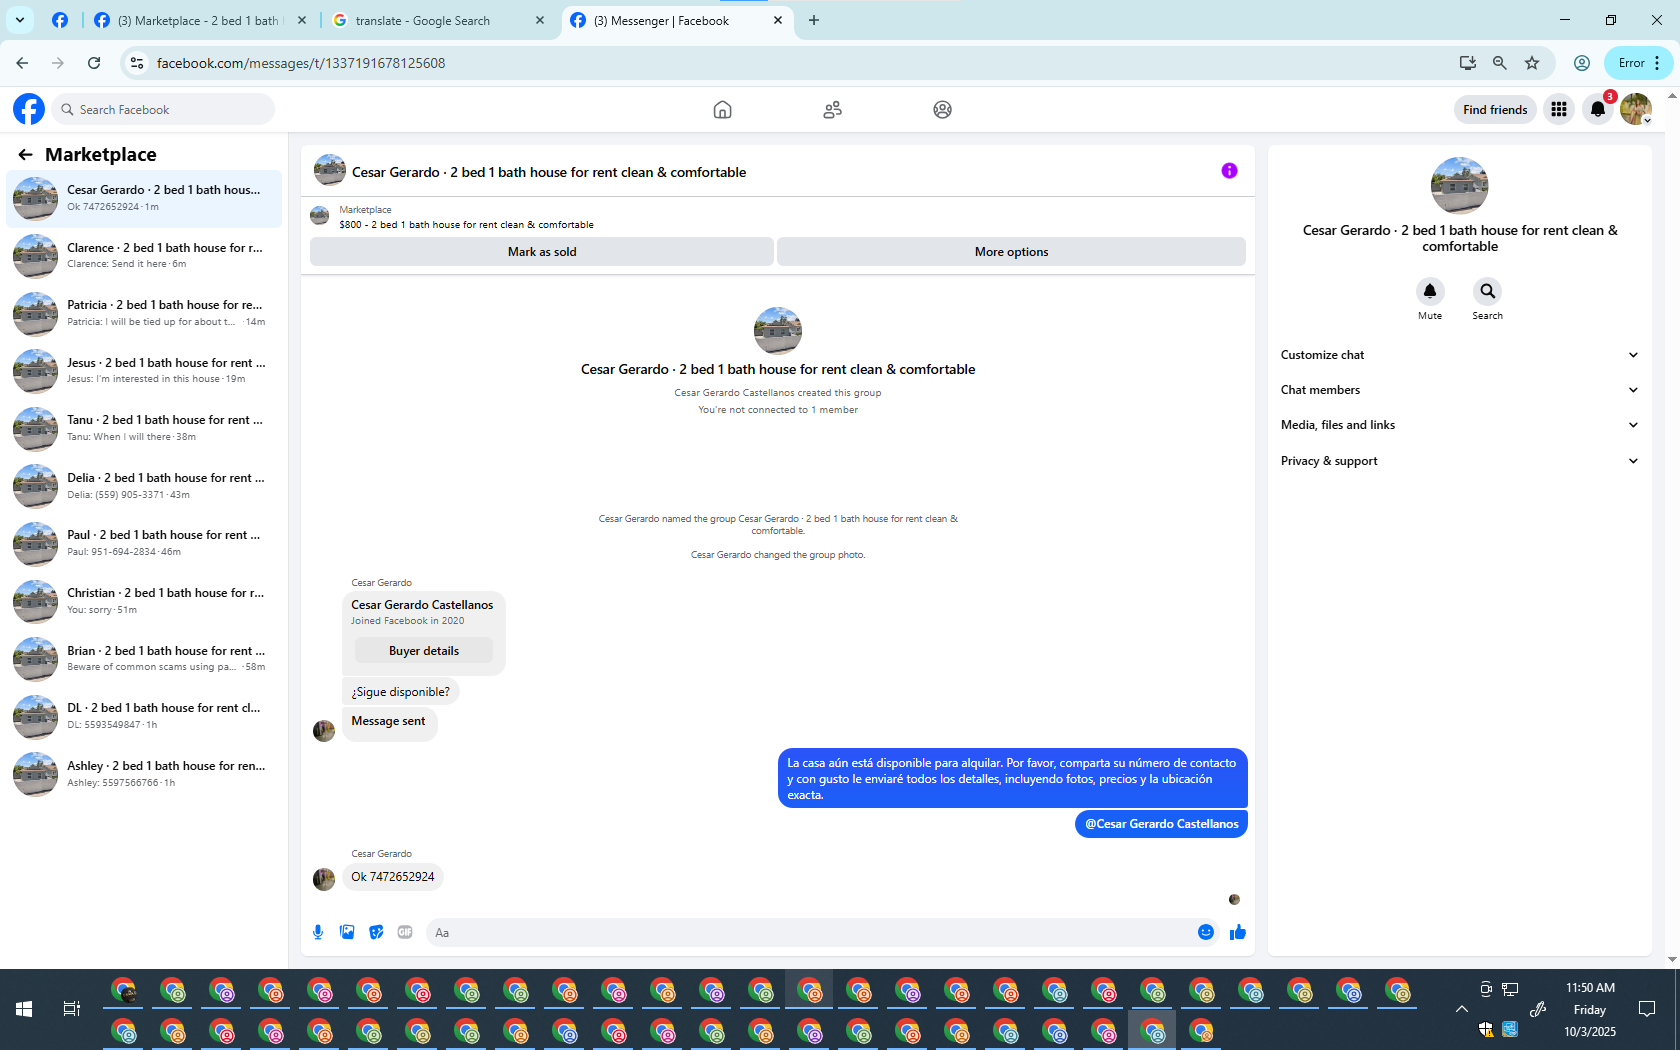Screen dimensions: 1680x1050
Task: Click the $800 Marketplace listing link
Action: pyautogui.click(x=466, y=225)
